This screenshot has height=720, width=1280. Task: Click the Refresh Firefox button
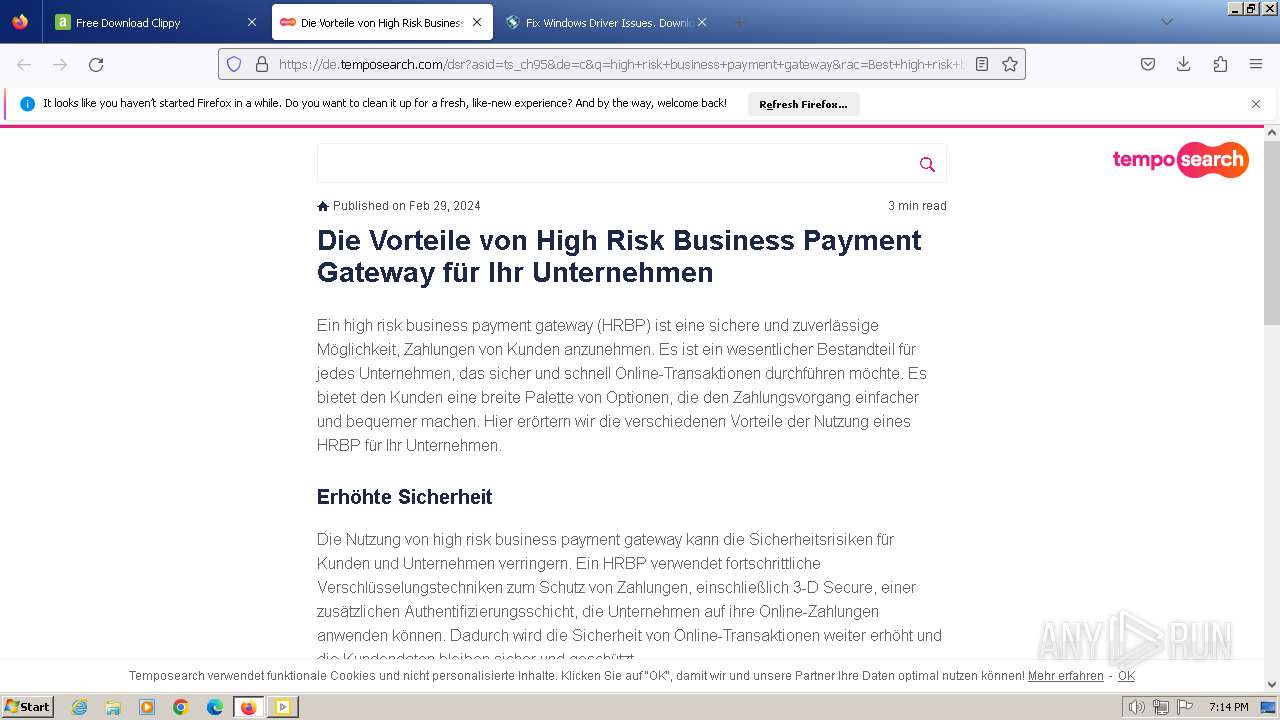click(x=803, y=104)
